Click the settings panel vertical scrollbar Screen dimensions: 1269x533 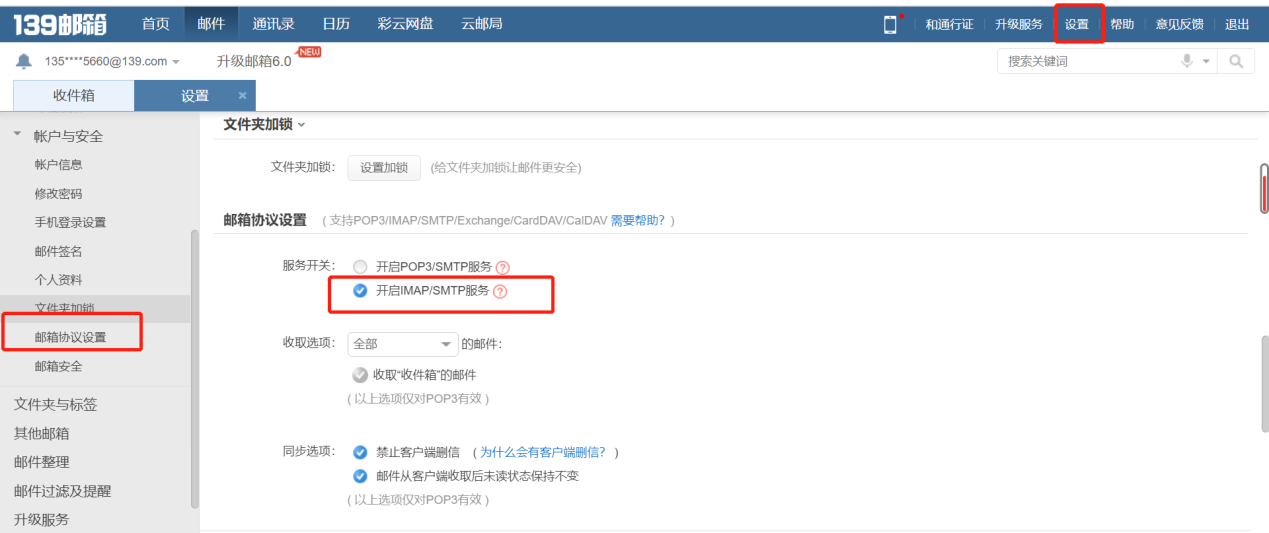[1264, 385]
